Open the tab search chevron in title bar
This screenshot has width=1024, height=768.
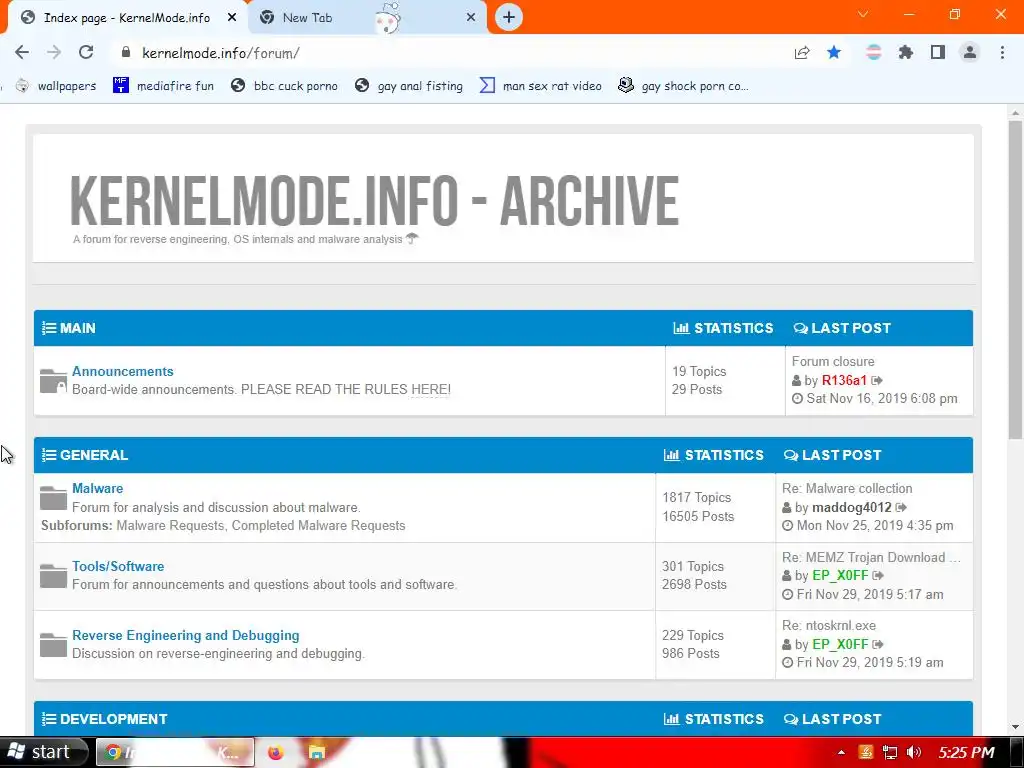point(863,14)
